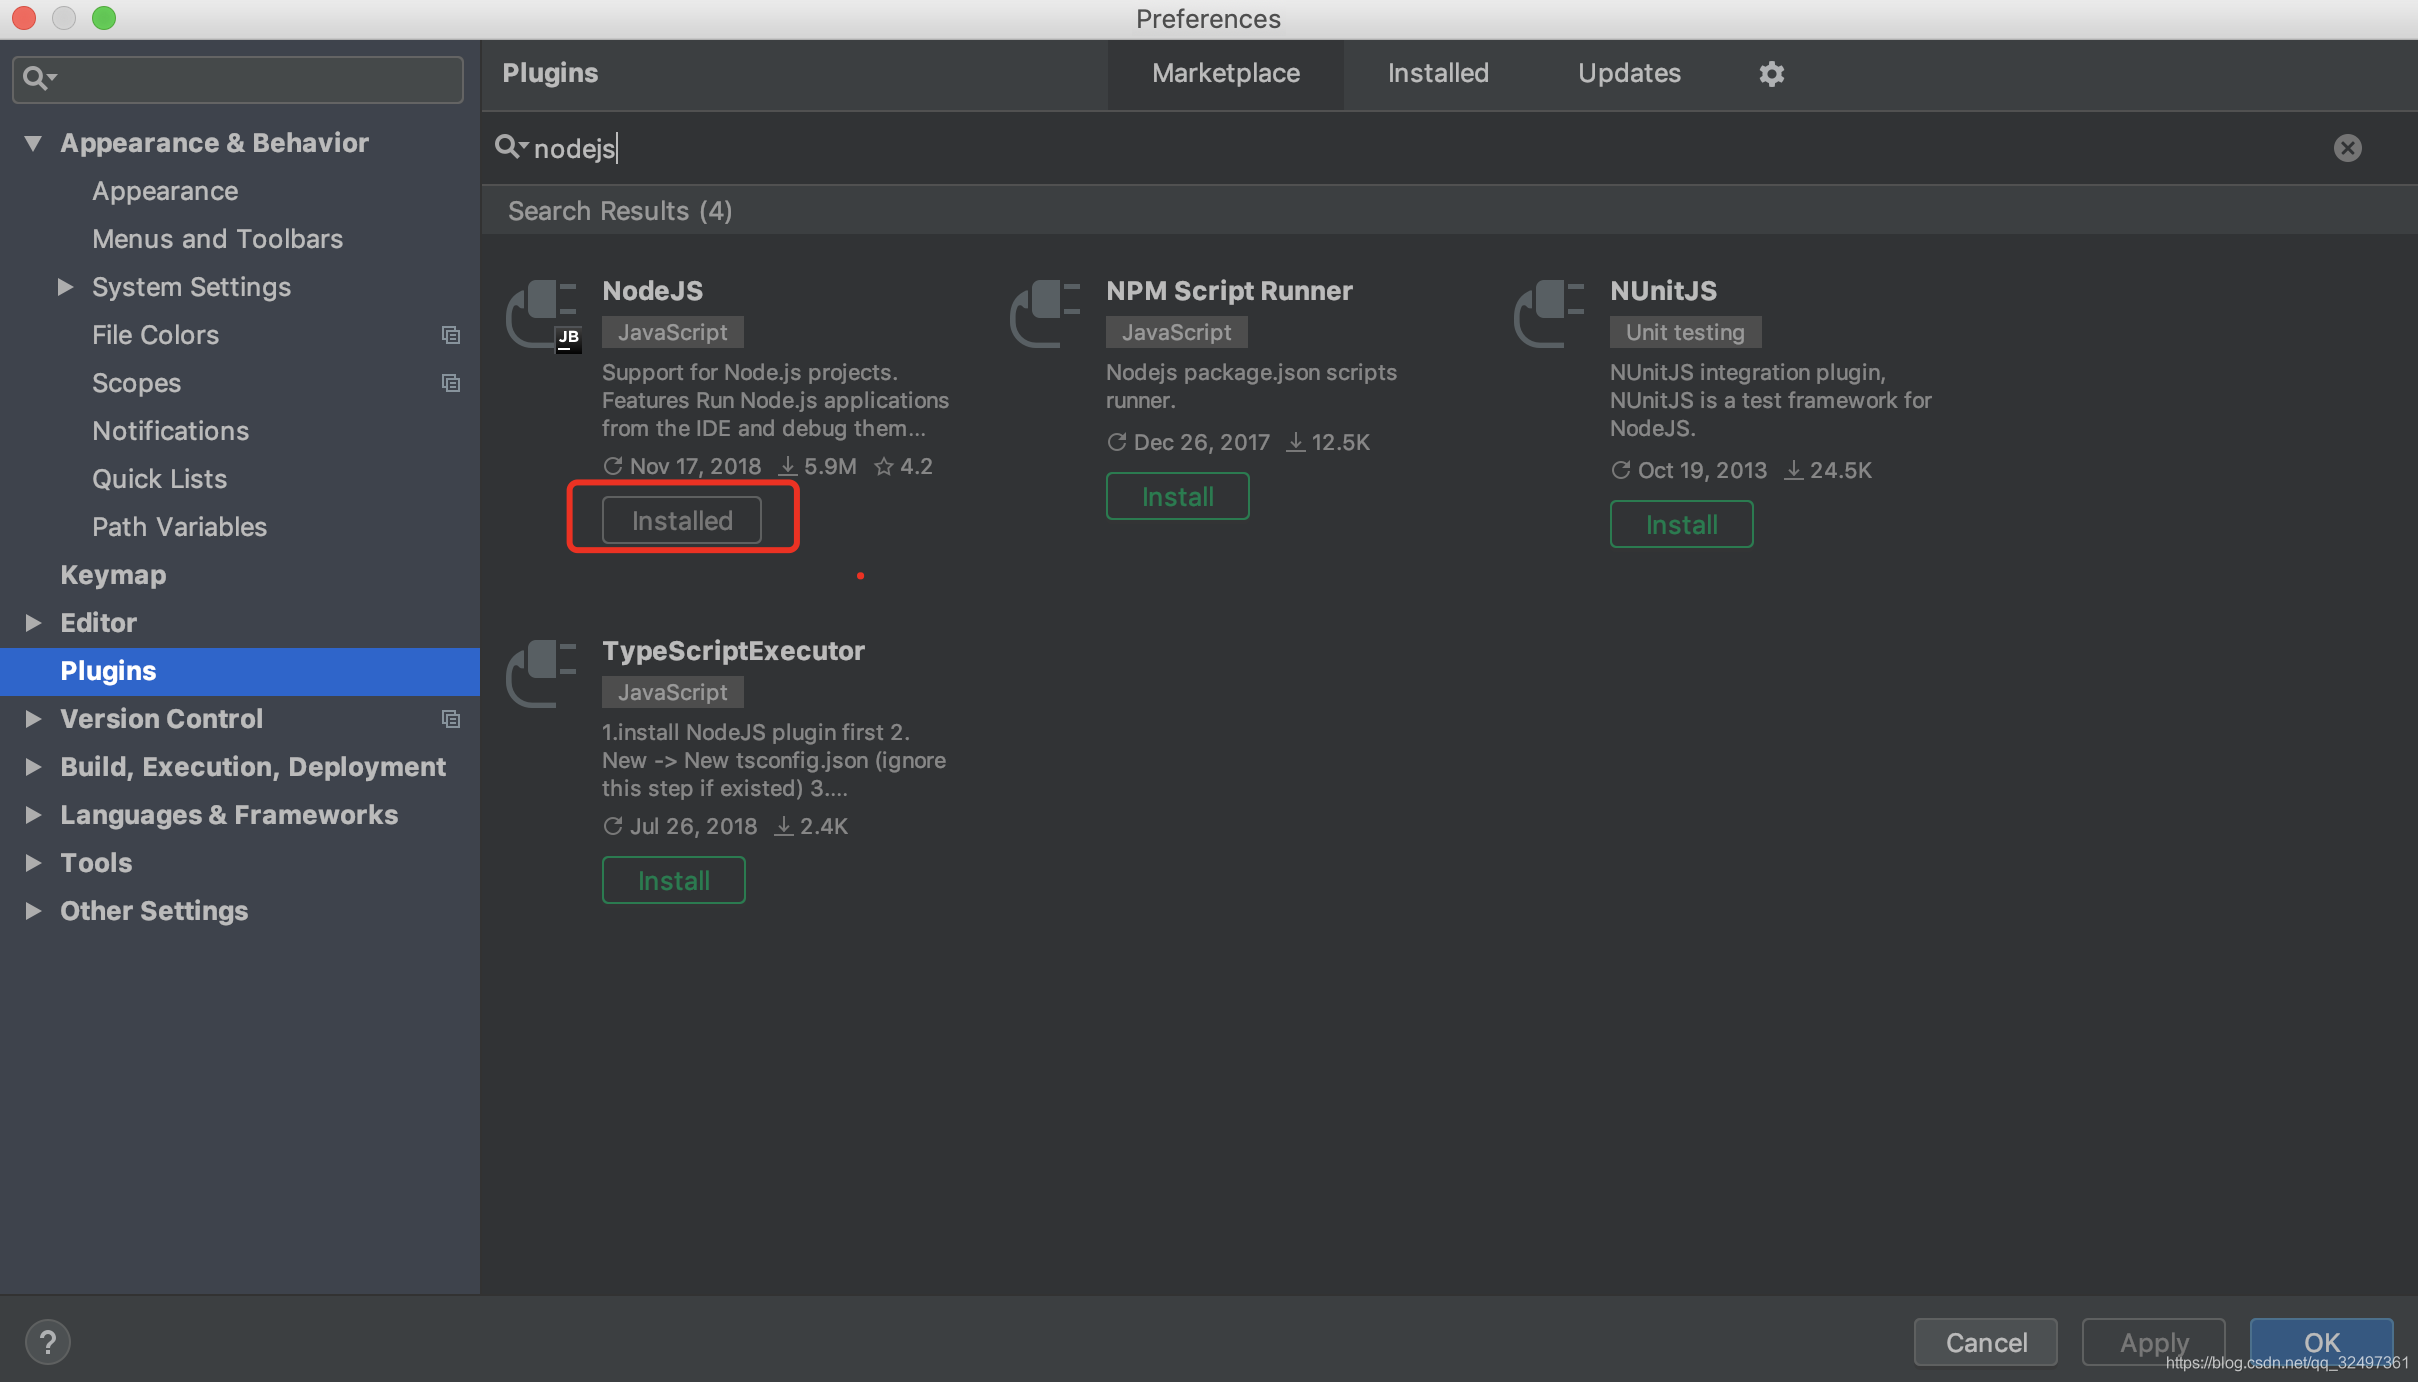Click JavaScript tag under NPM Script Runner
Image resolution: width=2418 pixels, height=1382 pixels.
1176,332
